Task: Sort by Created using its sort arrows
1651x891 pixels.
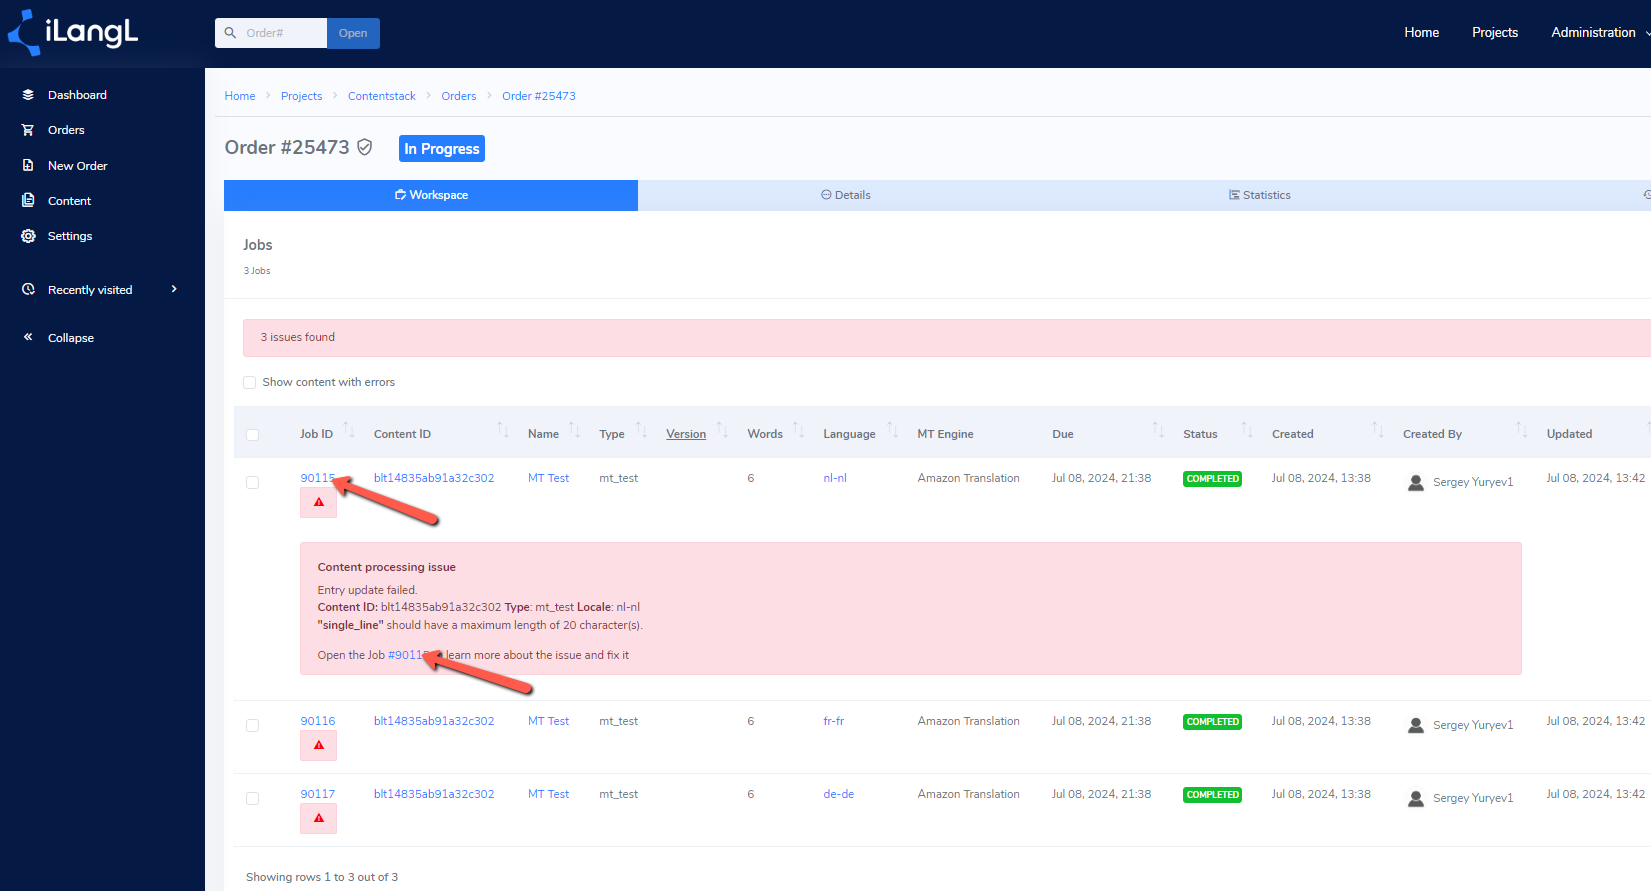Action: (1378, 430)
